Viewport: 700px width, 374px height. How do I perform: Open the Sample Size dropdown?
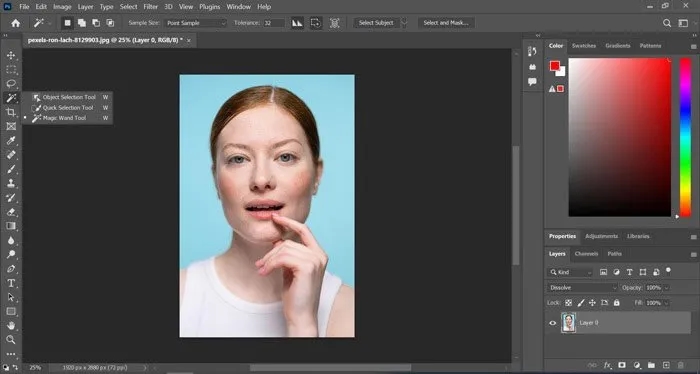pyautogui.click(x=196, y=23)
